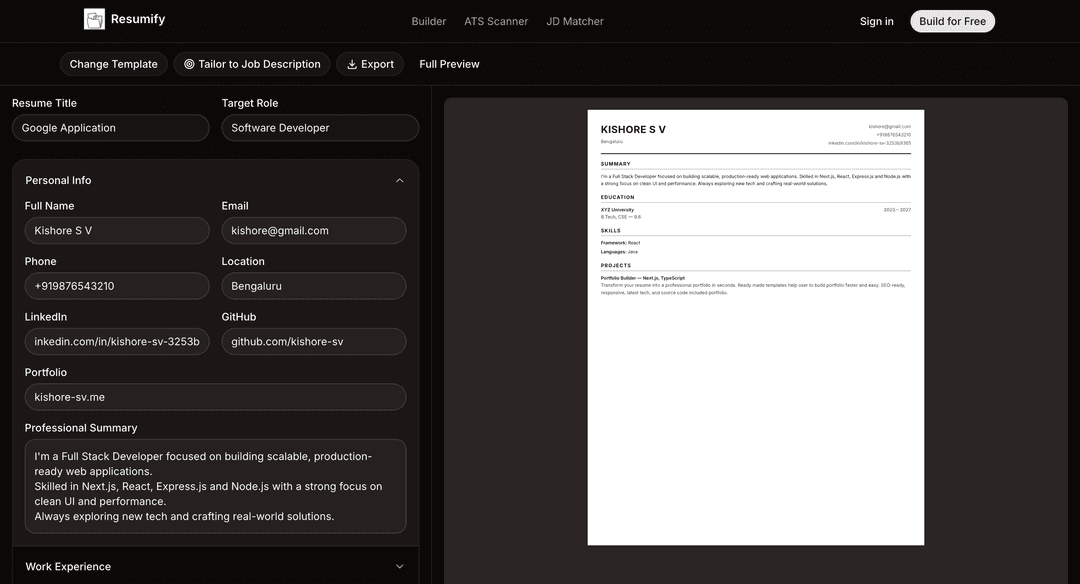1080x584 pixels.
Task: Edit the GitHub URL field
Action: tap(314, 342)
